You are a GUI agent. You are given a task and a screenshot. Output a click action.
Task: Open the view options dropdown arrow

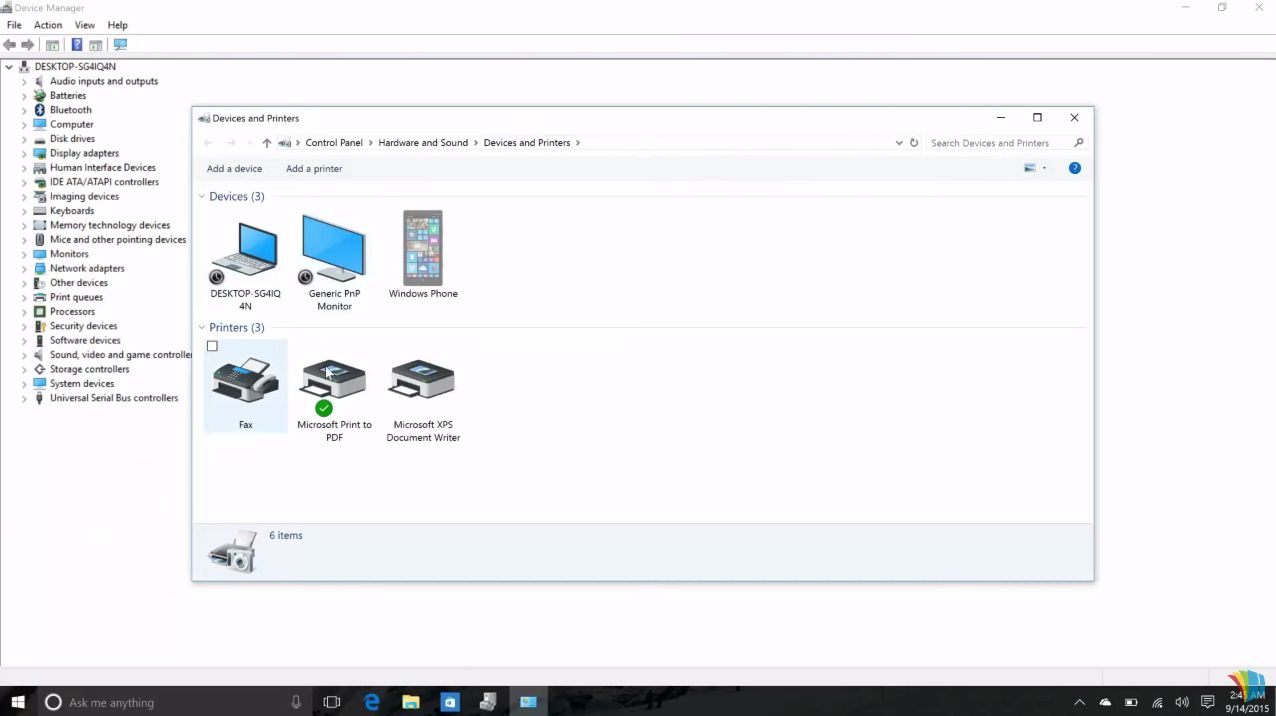point(1044,168)
